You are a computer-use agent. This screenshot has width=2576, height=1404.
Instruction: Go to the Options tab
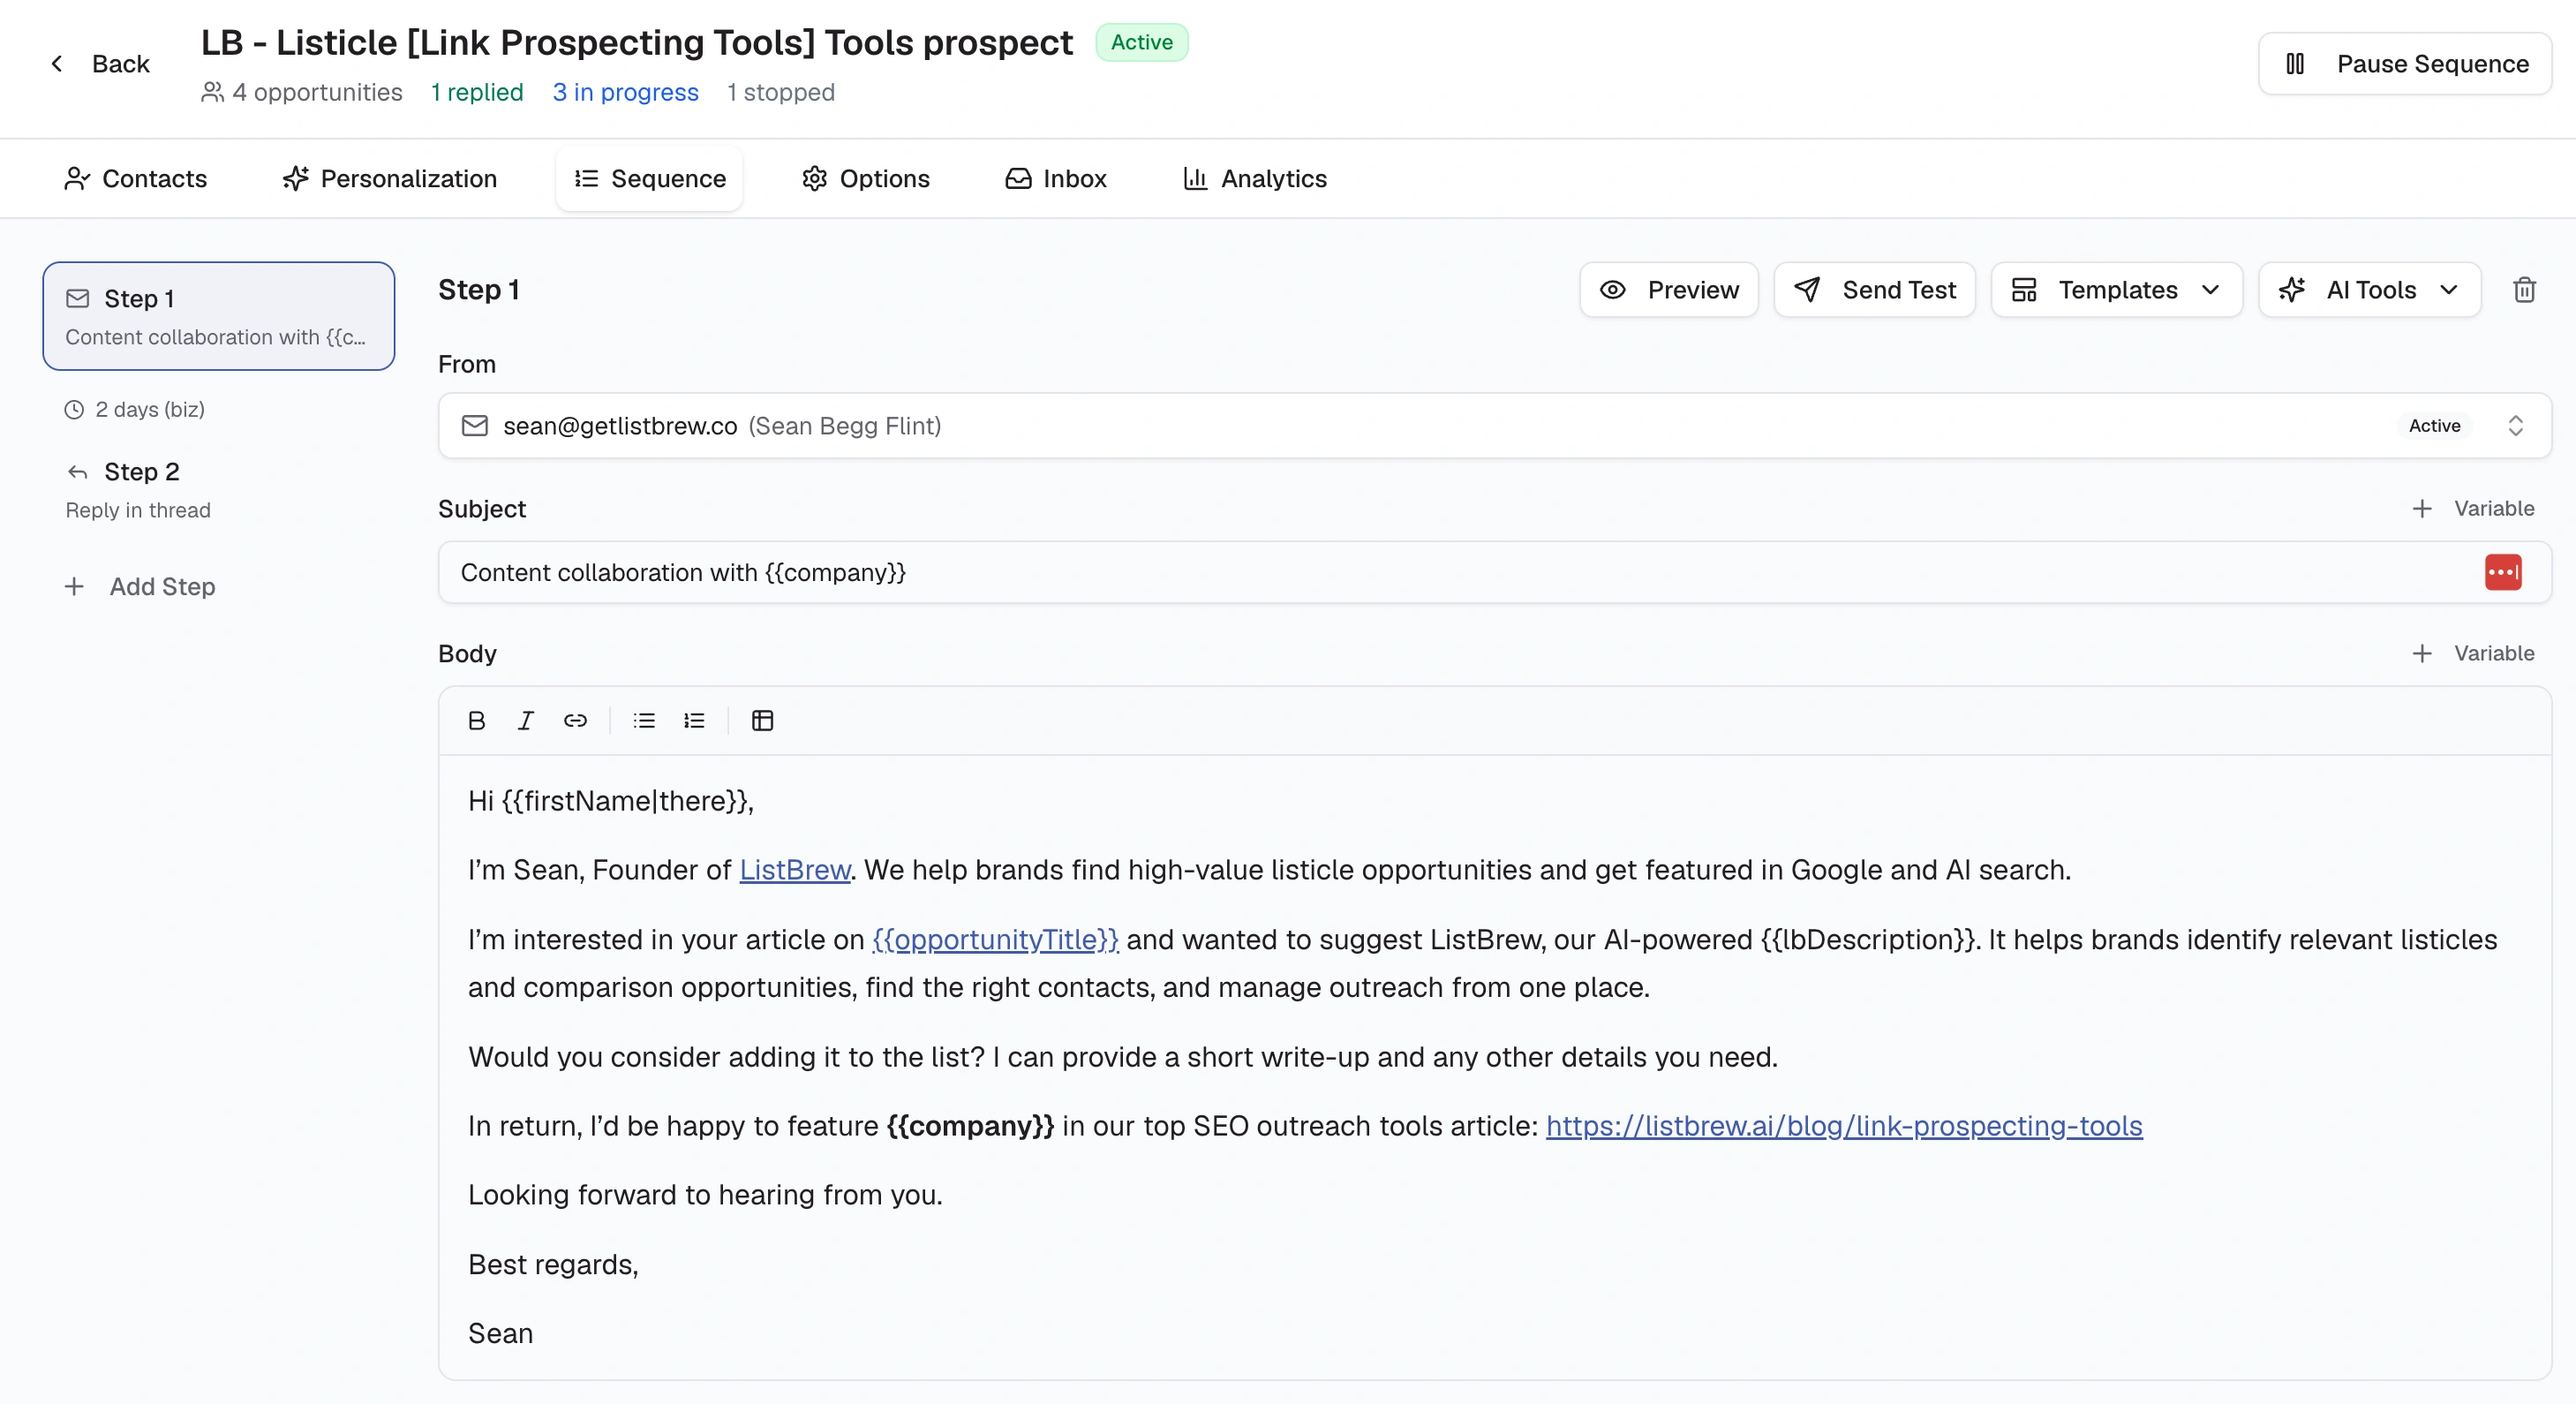pyautogui.click(x=866, y=179)
